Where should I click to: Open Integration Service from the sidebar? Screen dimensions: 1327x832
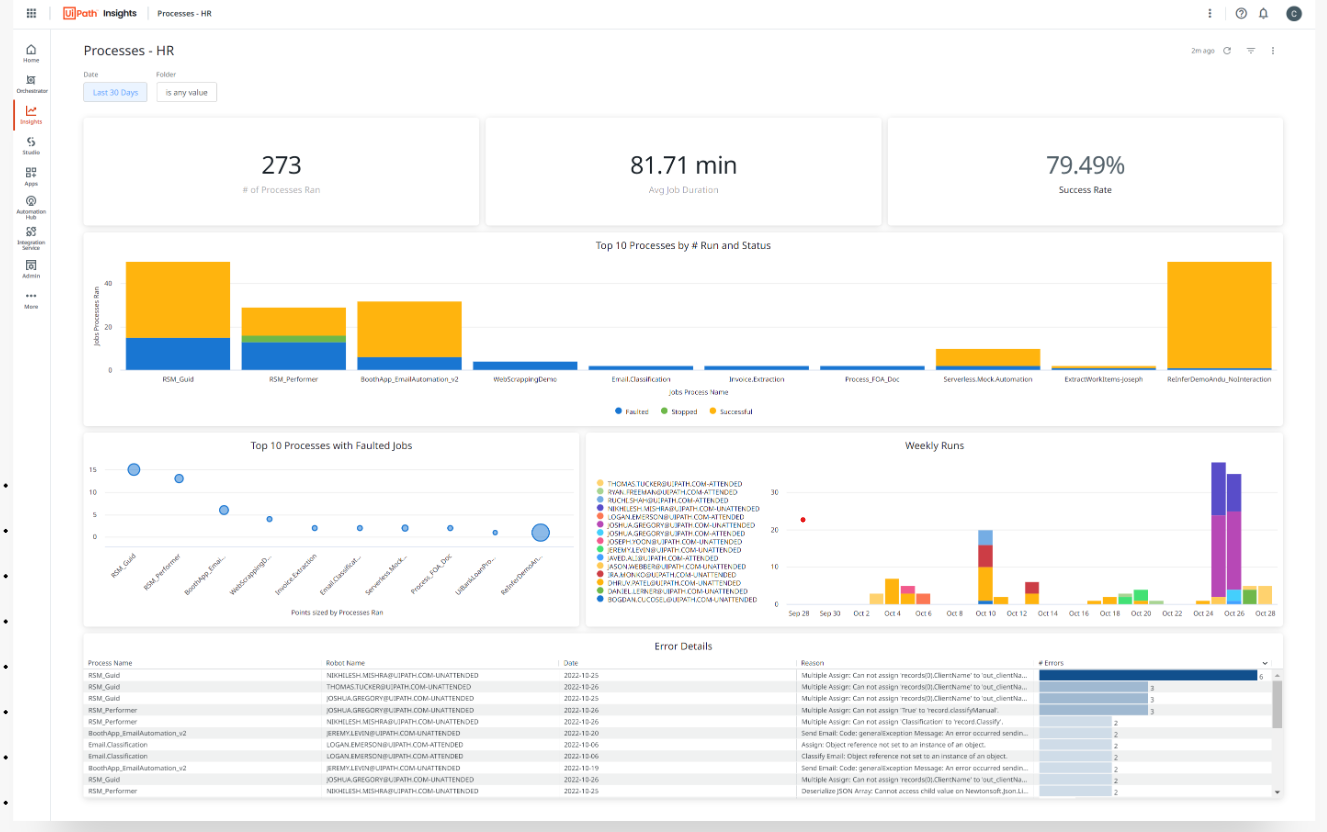[x=31, y=238]
